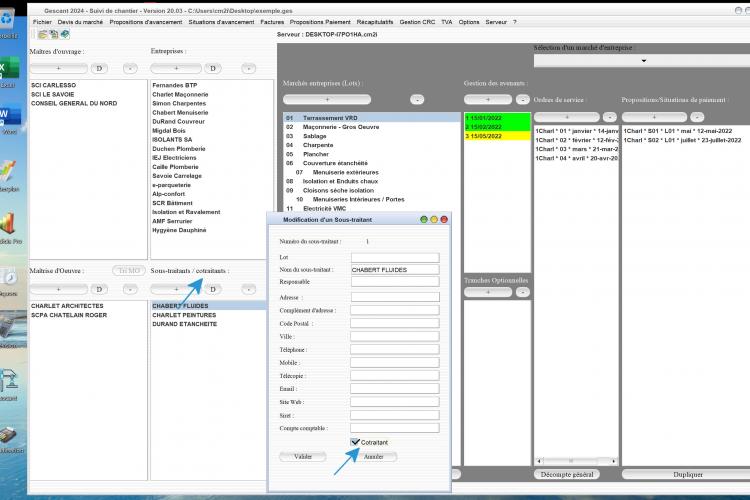750x500 pixels.
Task: Add a Maîtrise d'Oeuvre with the + button
Action: [x=58, y=289]
